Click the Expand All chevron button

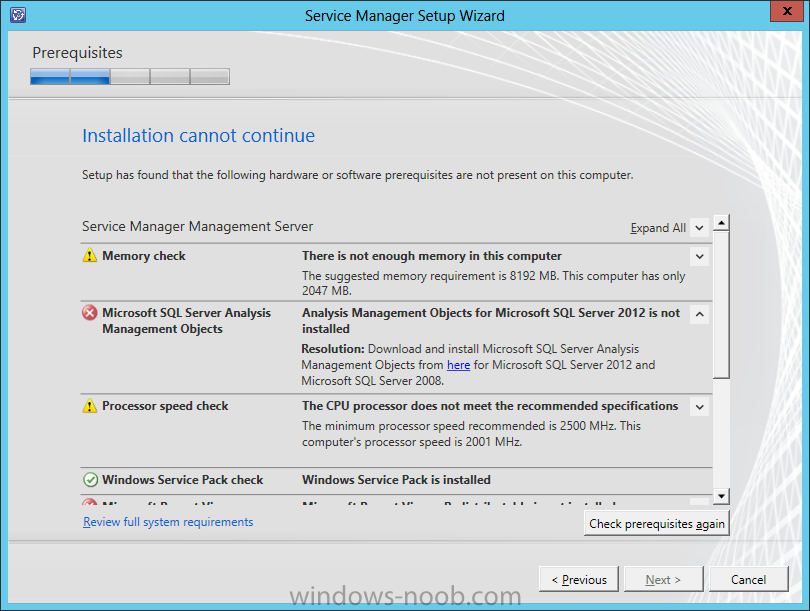tap(699, 228)
